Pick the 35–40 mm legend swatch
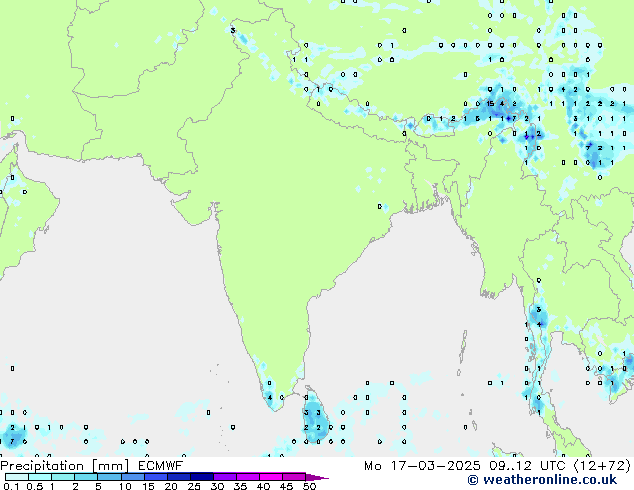The height and width of the screenshot is (490, 634). [x=248, y=477]
